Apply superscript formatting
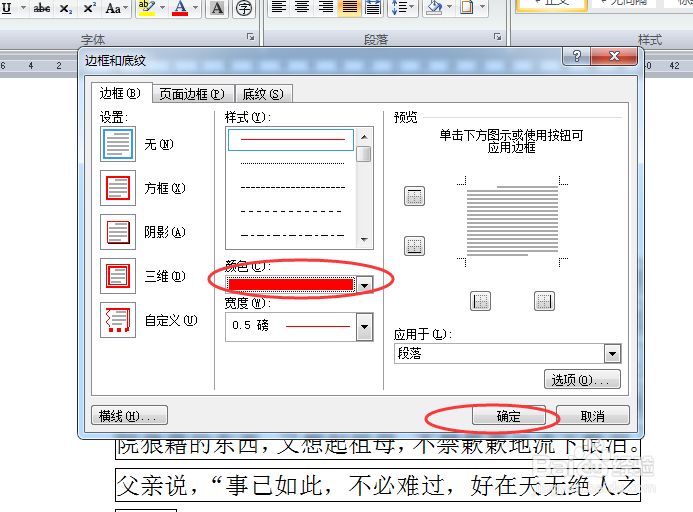Screen dimensions: 693x512 click(x=89, y=8)
